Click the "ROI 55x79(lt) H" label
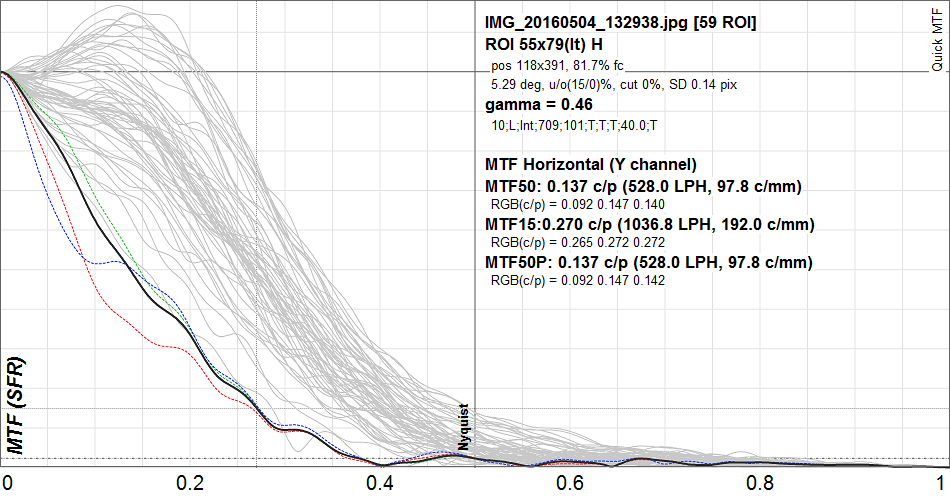The image size is (950, 500). pos(543,44)
